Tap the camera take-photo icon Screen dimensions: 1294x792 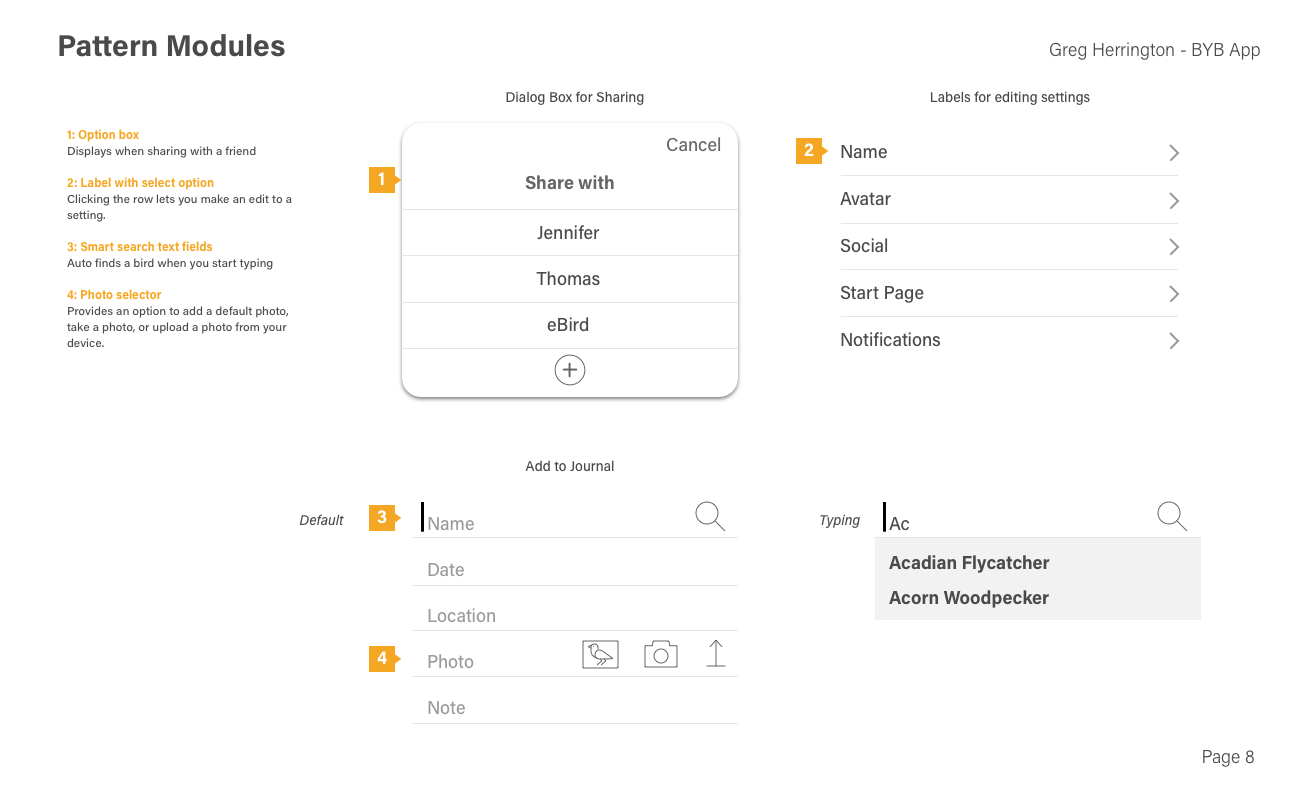pyautogui.click(x=661, y=654)
